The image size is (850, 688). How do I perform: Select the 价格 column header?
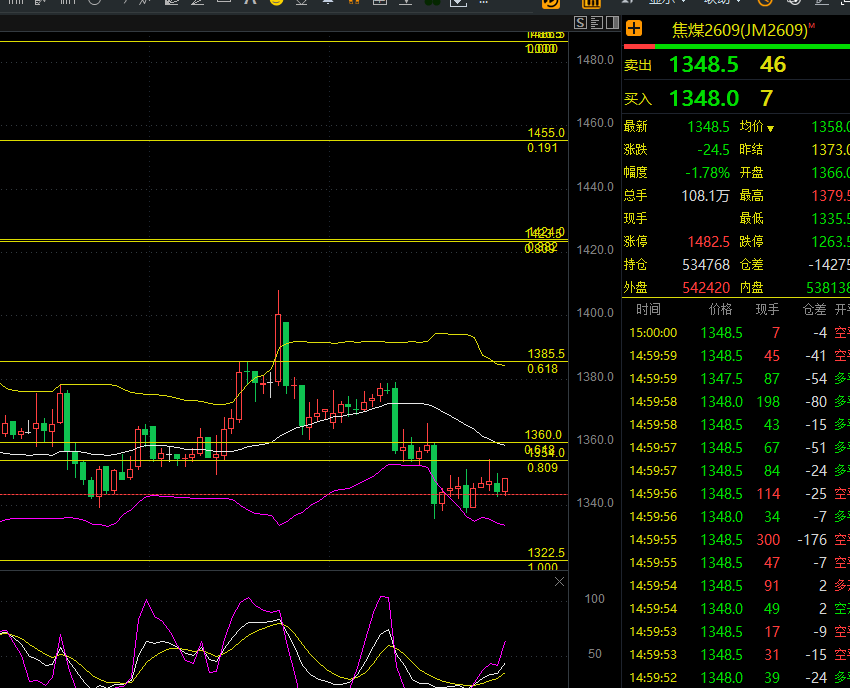[720, 310]
